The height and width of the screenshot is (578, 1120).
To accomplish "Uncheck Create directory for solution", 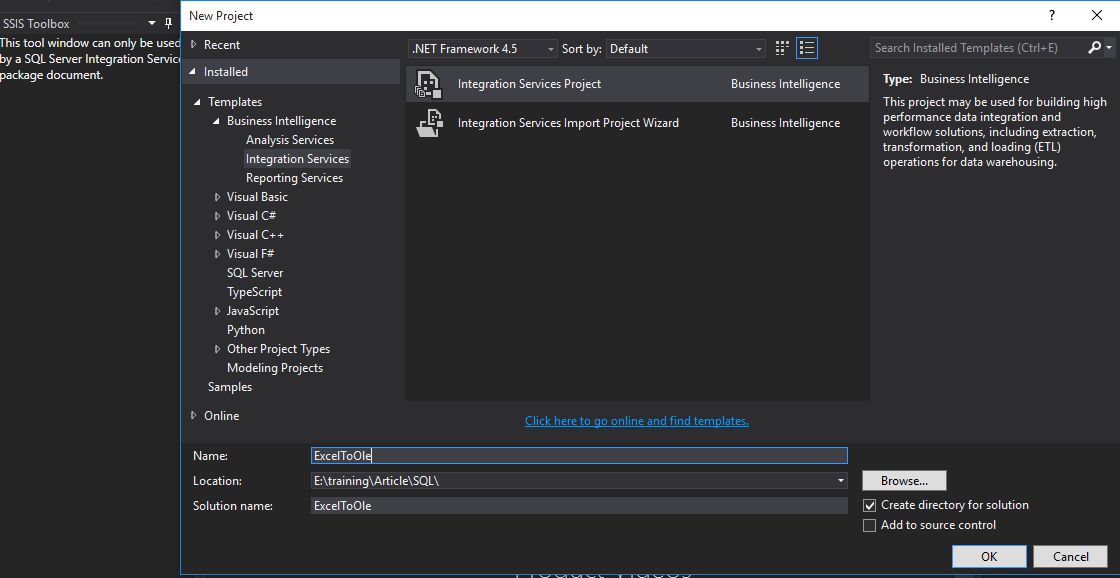I will [869, 505].
